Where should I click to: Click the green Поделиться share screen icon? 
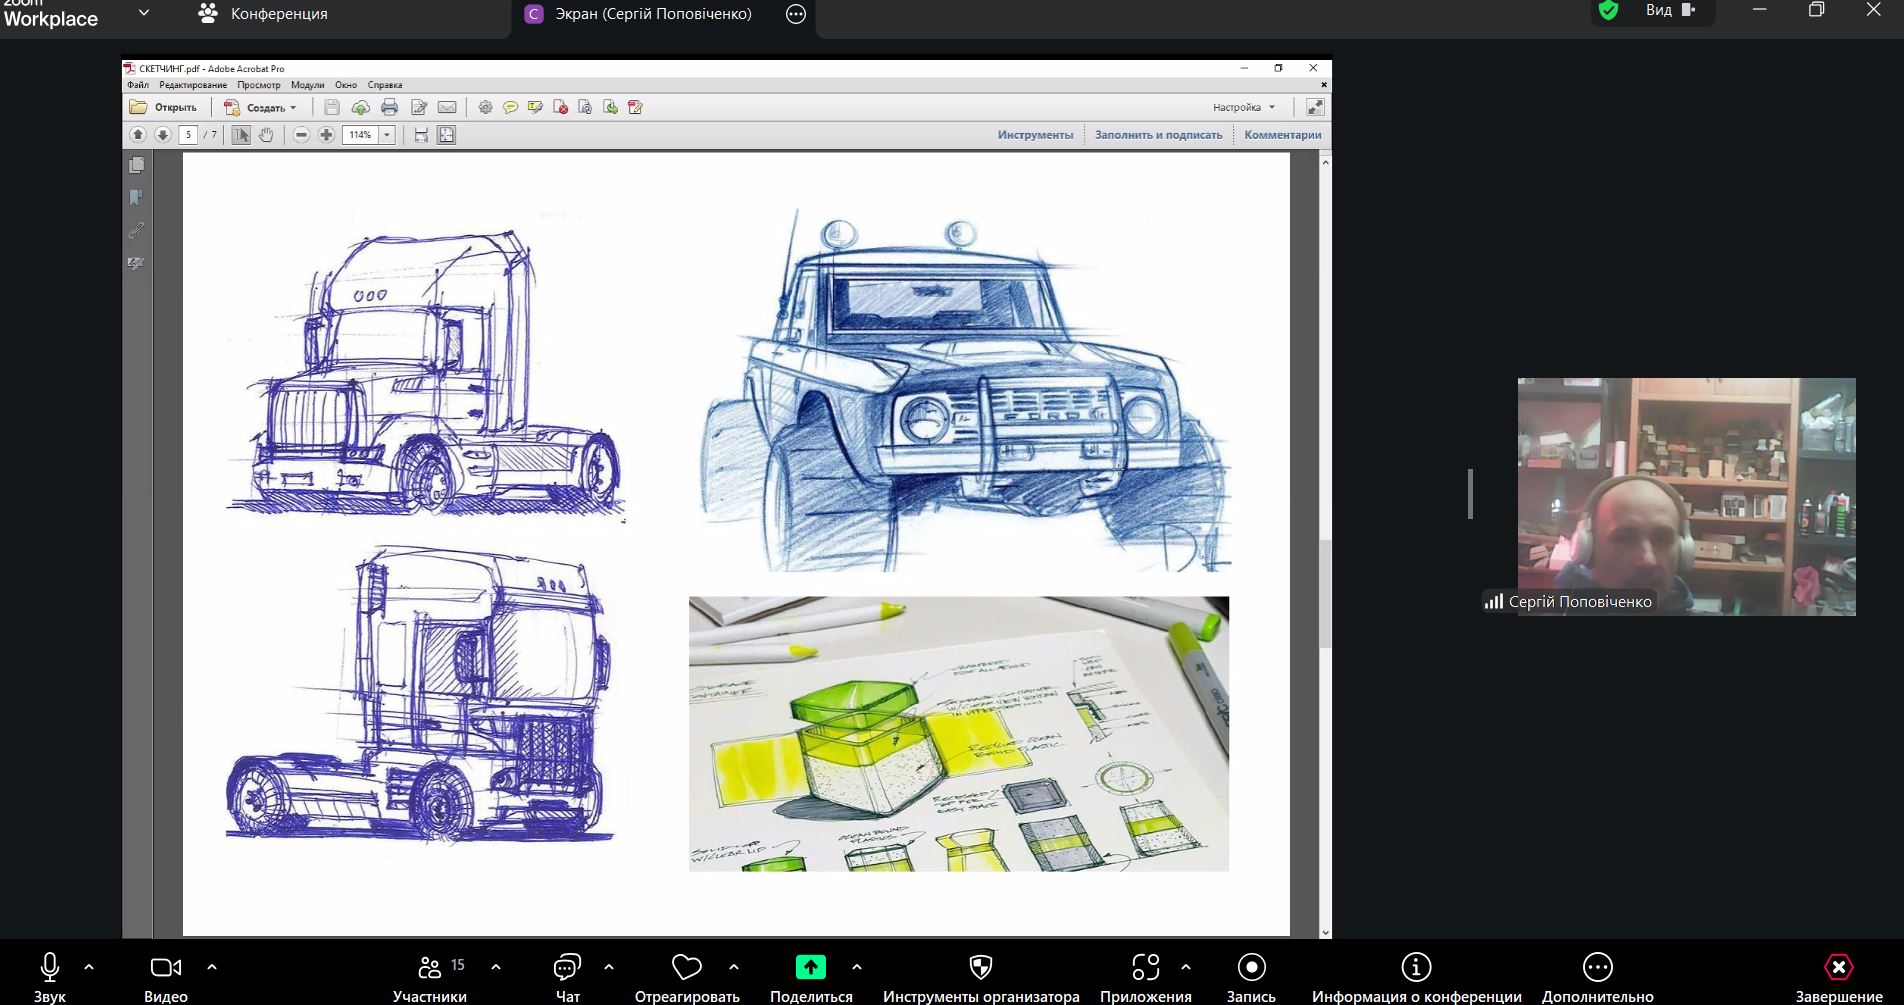pyautogui.click(x=810, y=968)
